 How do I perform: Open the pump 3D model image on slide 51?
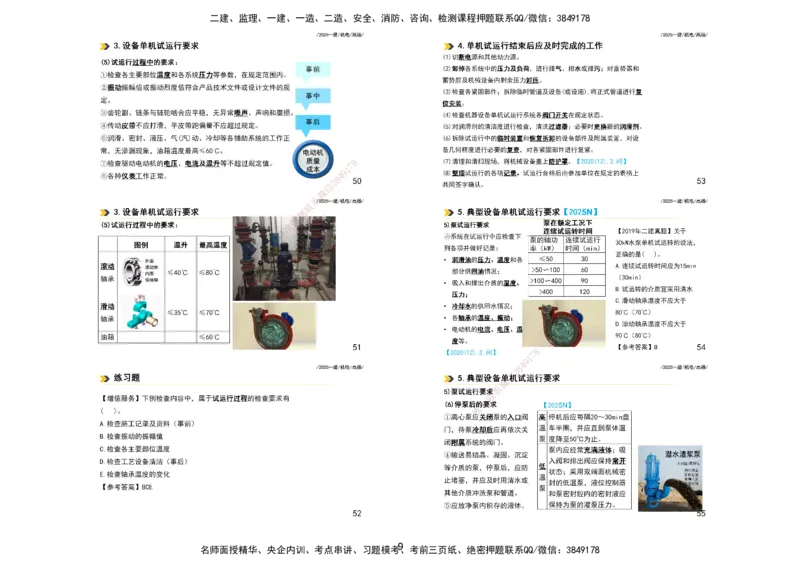coord(274,326)
